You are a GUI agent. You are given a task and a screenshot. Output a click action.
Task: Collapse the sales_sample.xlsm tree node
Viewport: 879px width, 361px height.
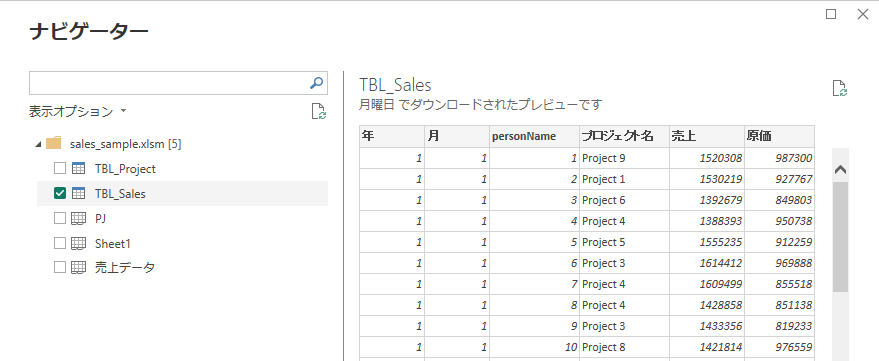38,144
